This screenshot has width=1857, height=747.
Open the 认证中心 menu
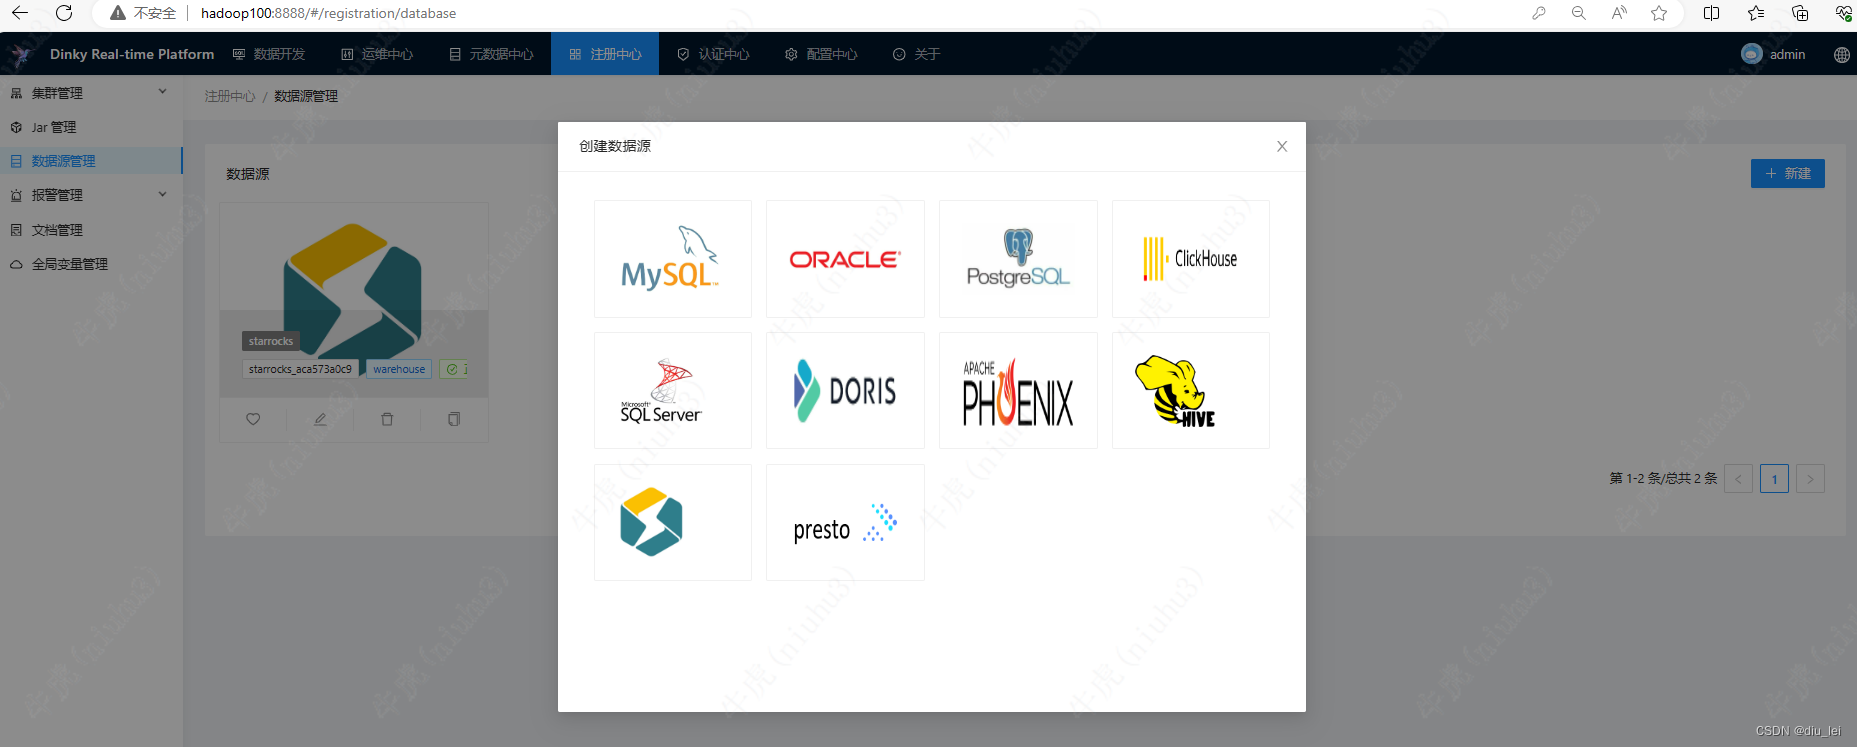pyautogui.click(x=713, y=54)
